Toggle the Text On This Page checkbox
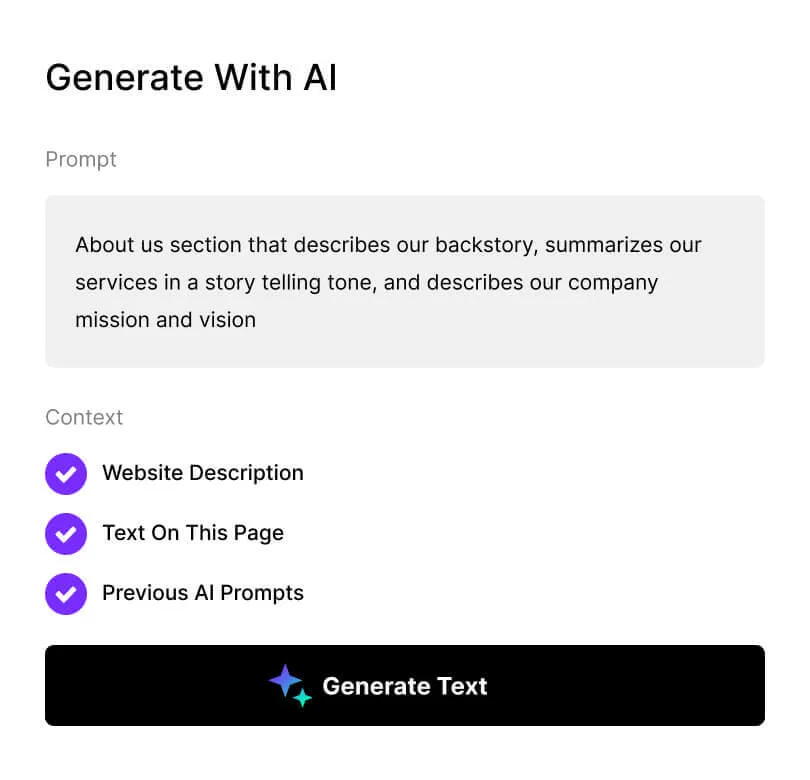The width and height of the screenshot is (810, 780). (66, 533)
